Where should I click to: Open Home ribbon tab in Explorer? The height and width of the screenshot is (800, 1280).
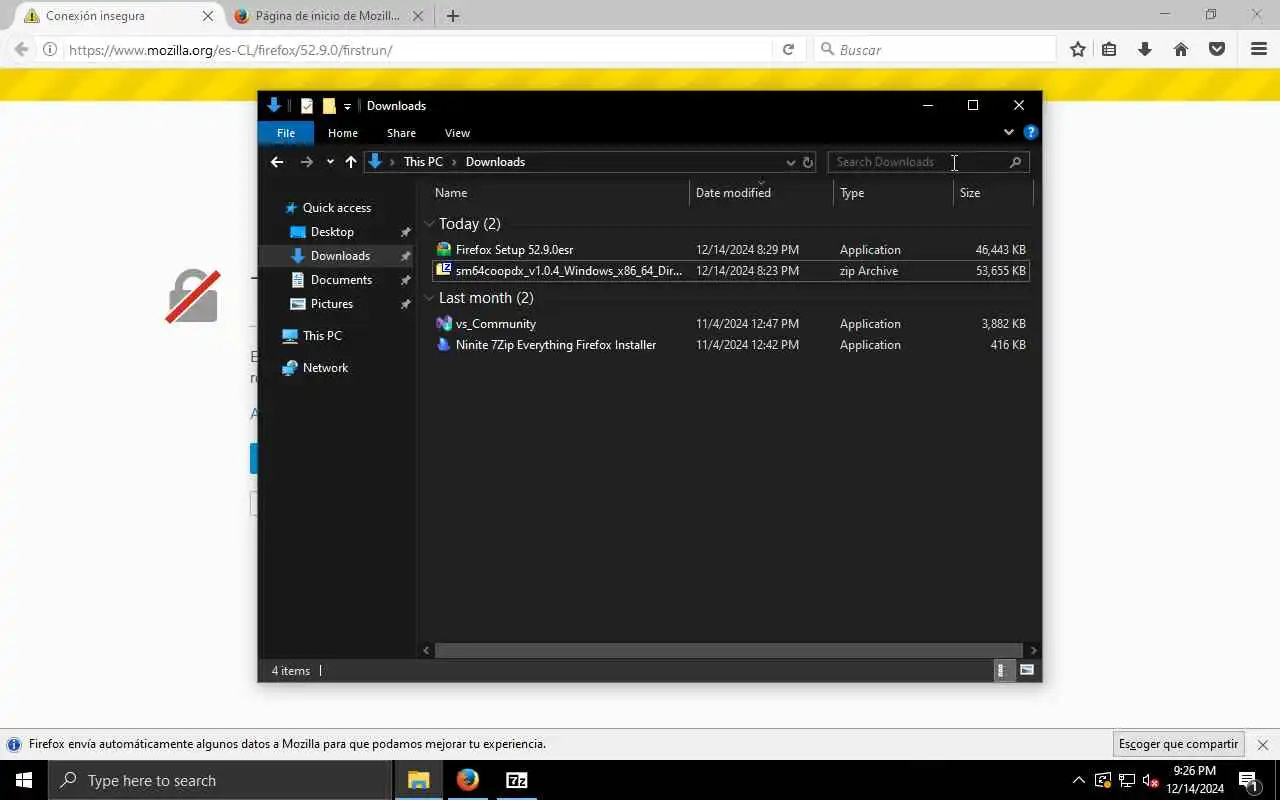click(343, 133)
